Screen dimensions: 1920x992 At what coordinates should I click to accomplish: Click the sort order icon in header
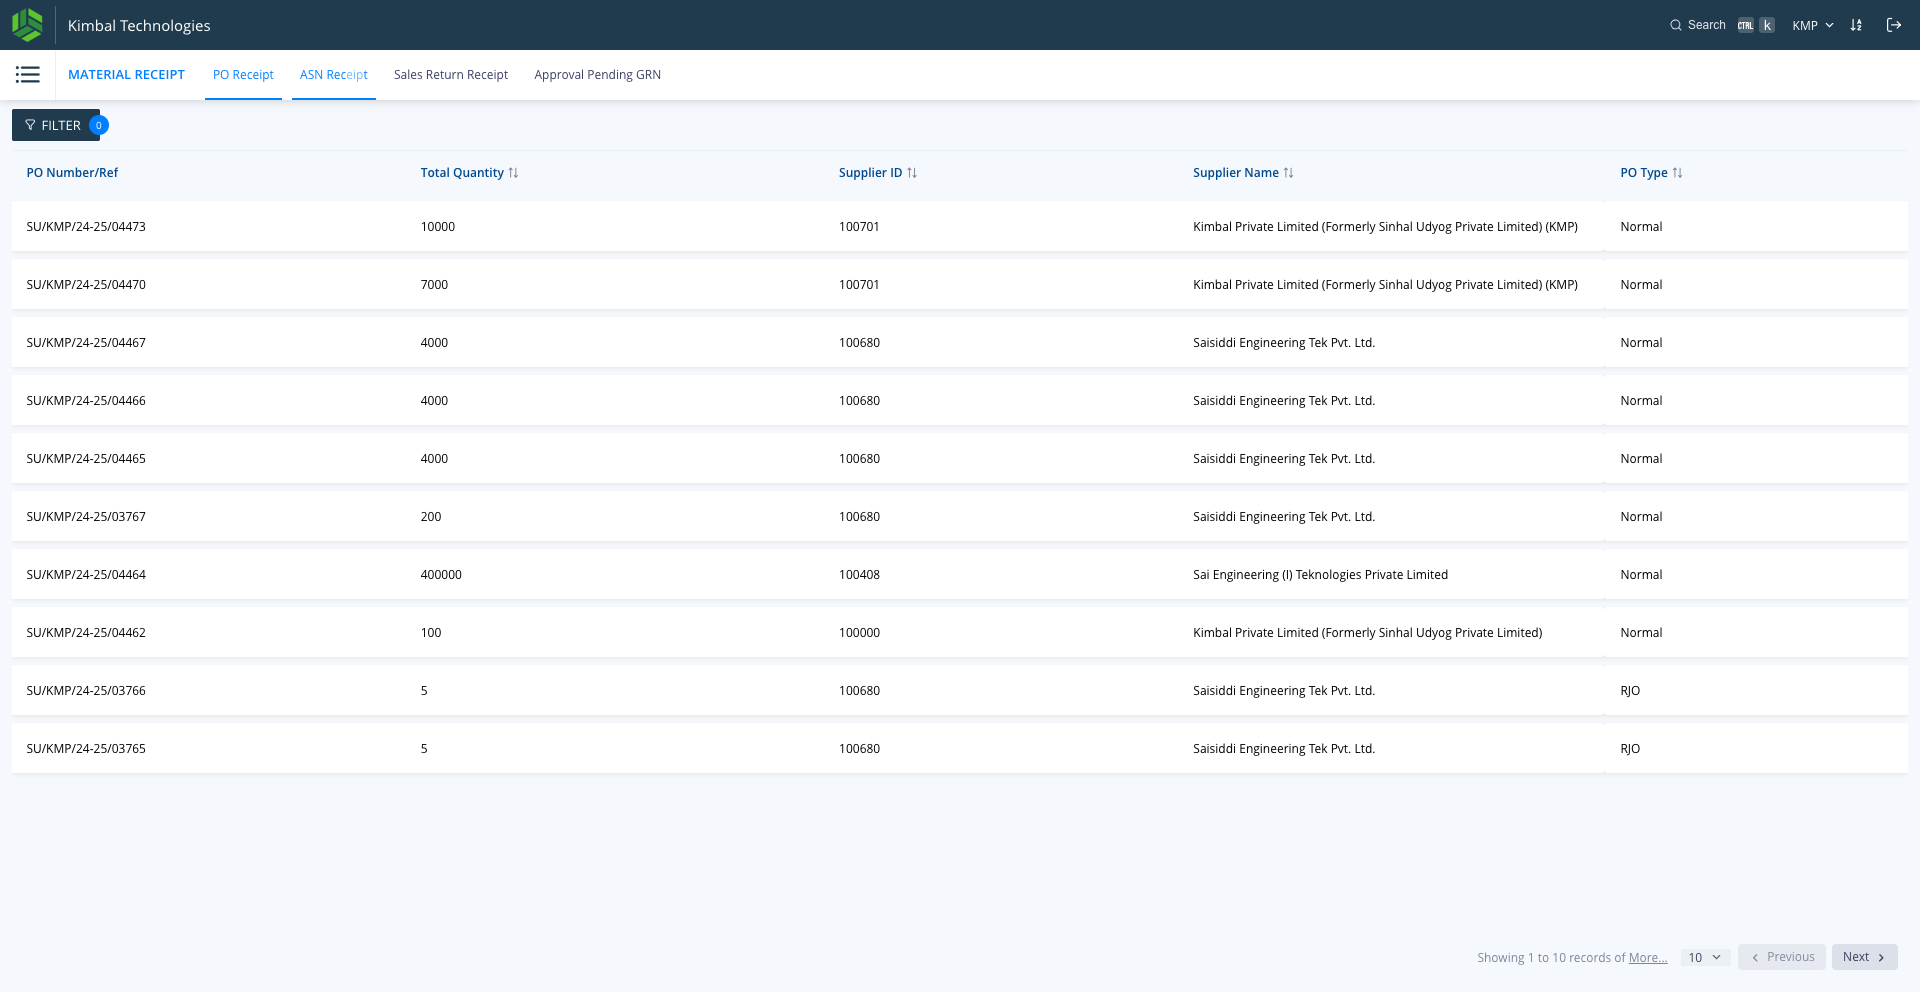coord(1856,25)
